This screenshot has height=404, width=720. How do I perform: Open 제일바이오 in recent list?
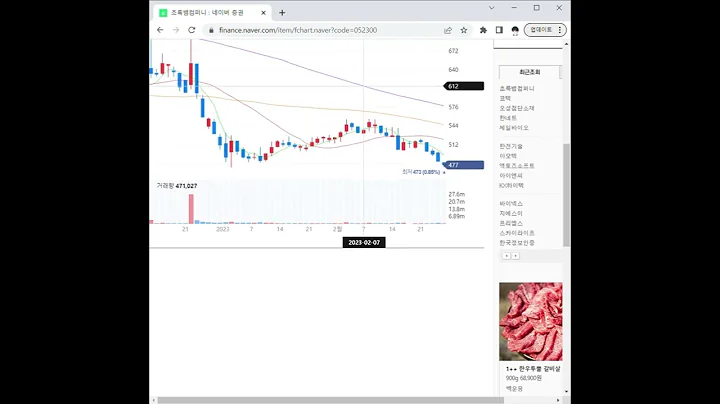click(x=514, y=128)
